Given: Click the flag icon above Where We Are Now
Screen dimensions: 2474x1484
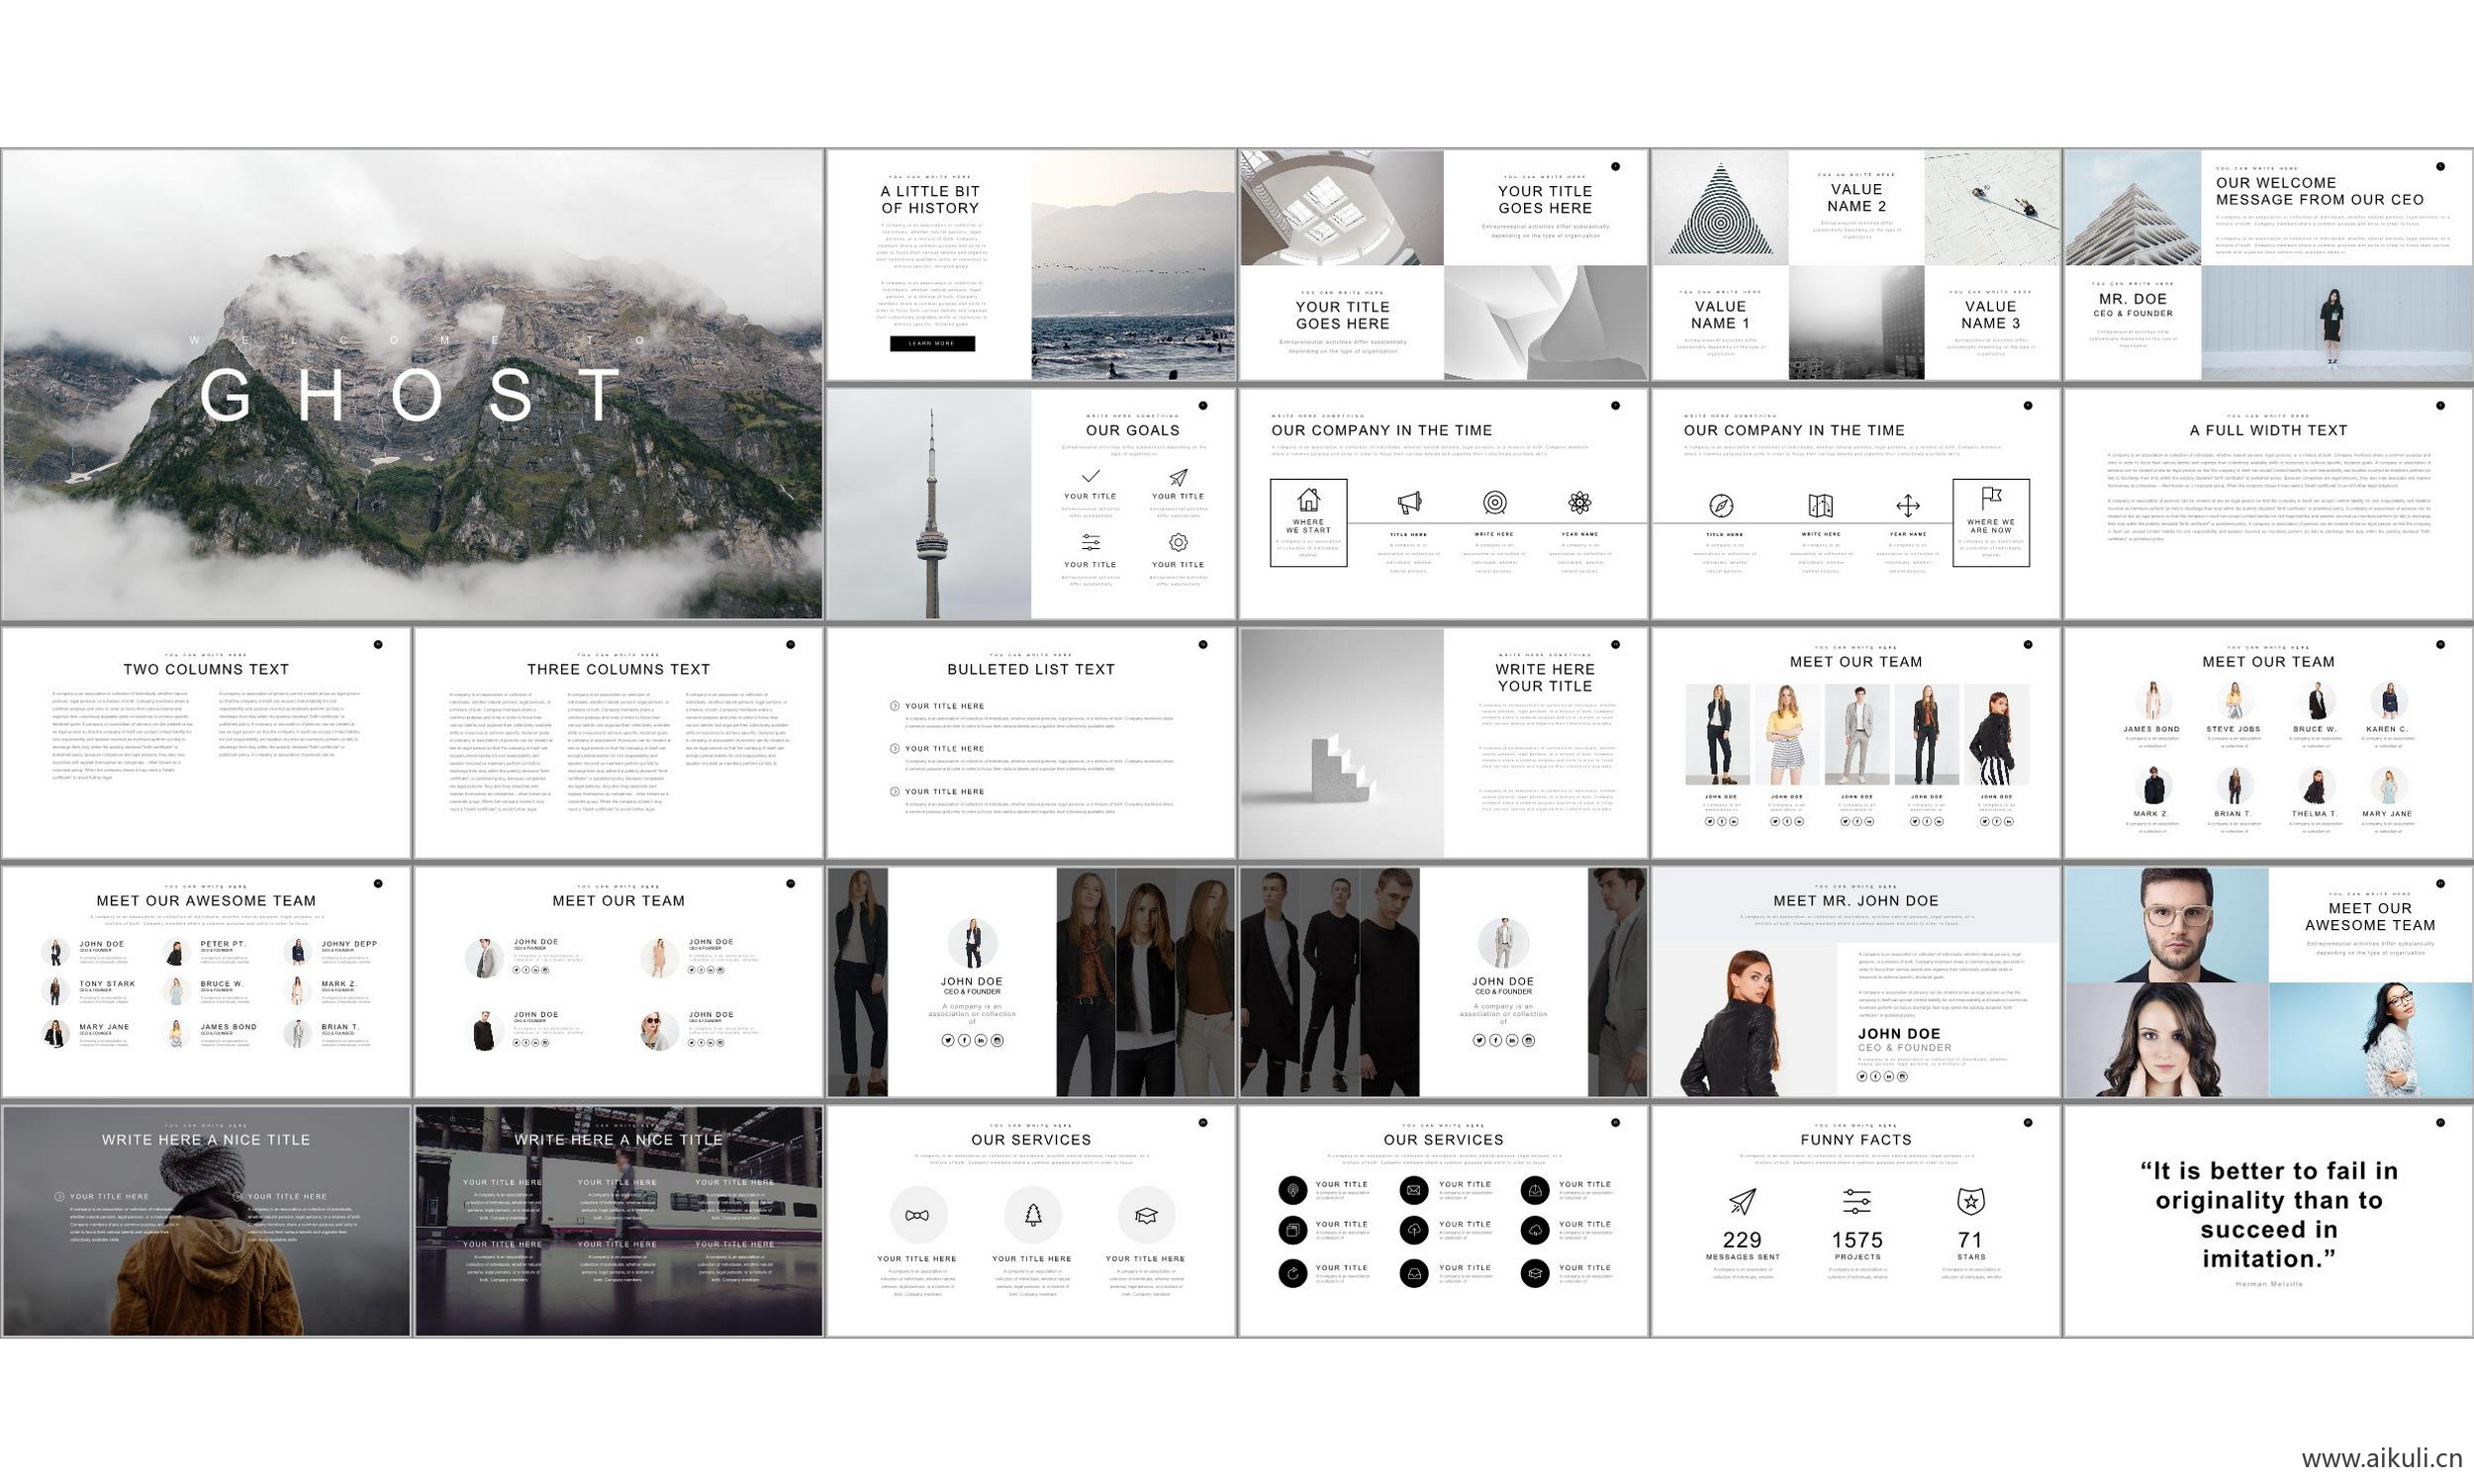Looking at the screenshot, I should 1990,497.
